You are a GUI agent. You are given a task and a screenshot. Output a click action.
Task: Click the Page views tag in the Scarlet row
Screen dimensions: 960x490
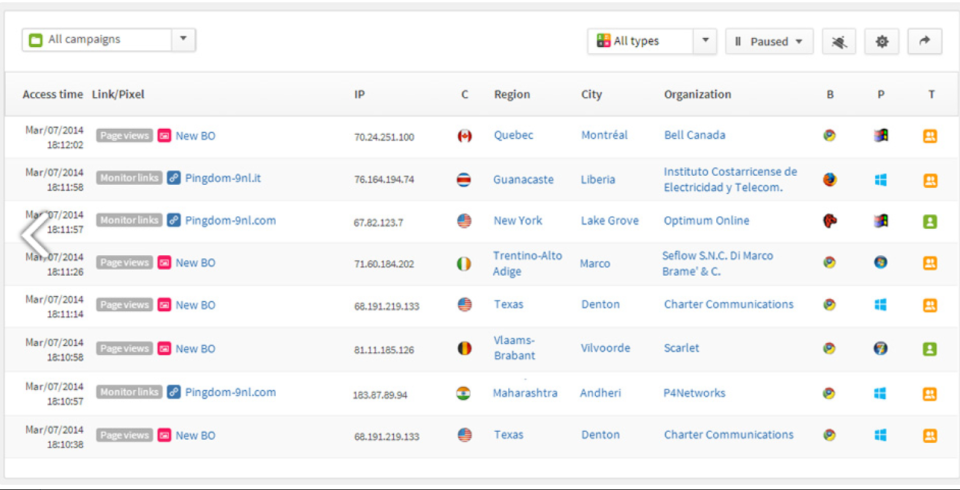(124, 349)
